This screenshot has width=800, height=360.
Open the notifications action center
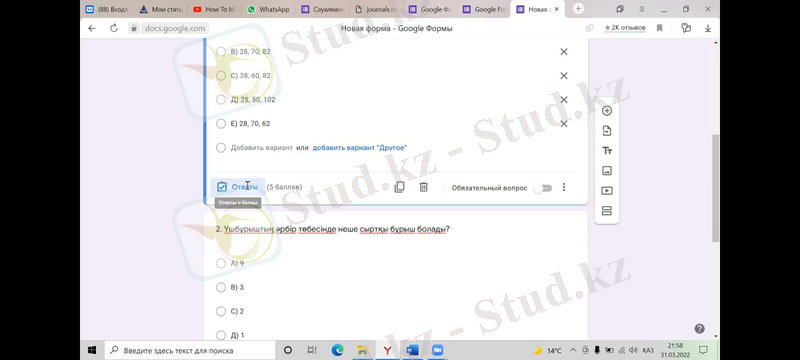pyautogui.click(x=703, y=350)
